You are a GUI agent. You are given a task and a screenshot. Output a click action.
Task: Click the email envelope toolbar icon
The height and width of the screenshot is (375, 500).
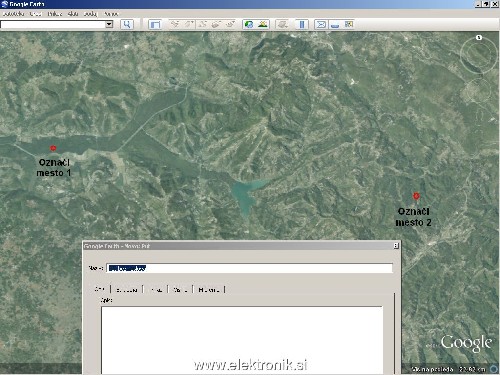[x=321, y=24]
